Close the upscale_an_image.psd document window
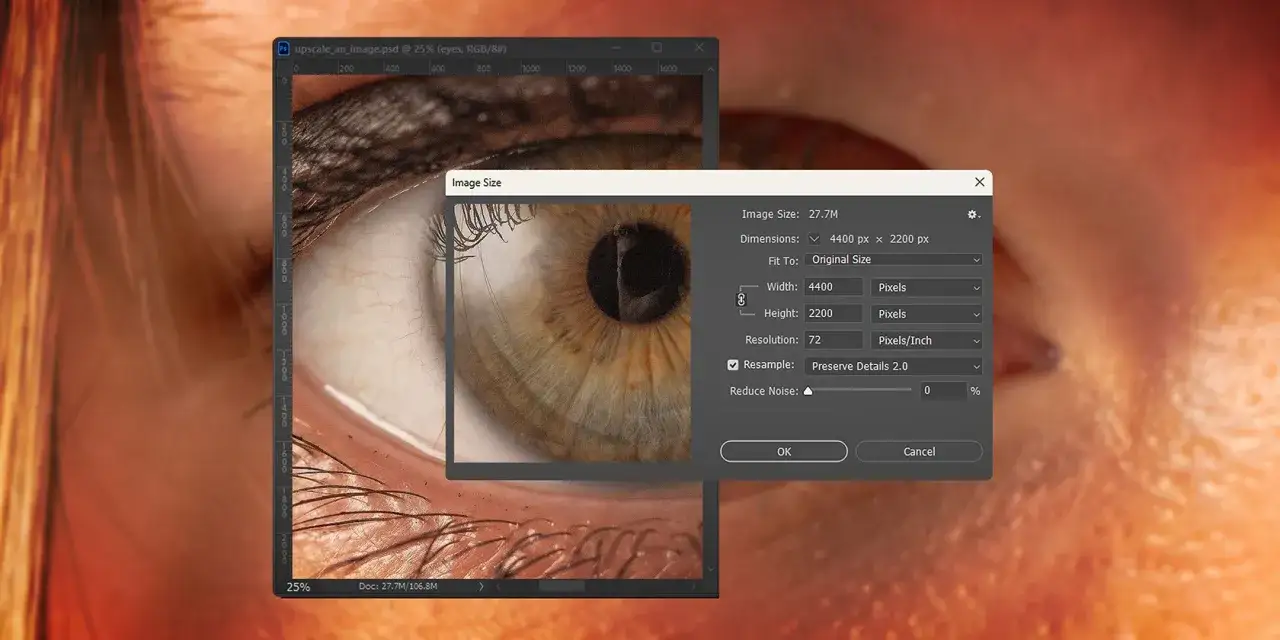1280x640 pixels. (701, 48)
